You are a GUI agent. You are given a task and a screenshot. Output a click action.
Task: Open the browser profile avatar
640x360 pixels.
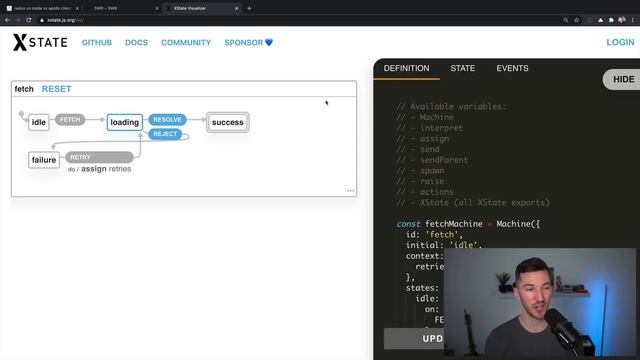(x=622, y=20)
